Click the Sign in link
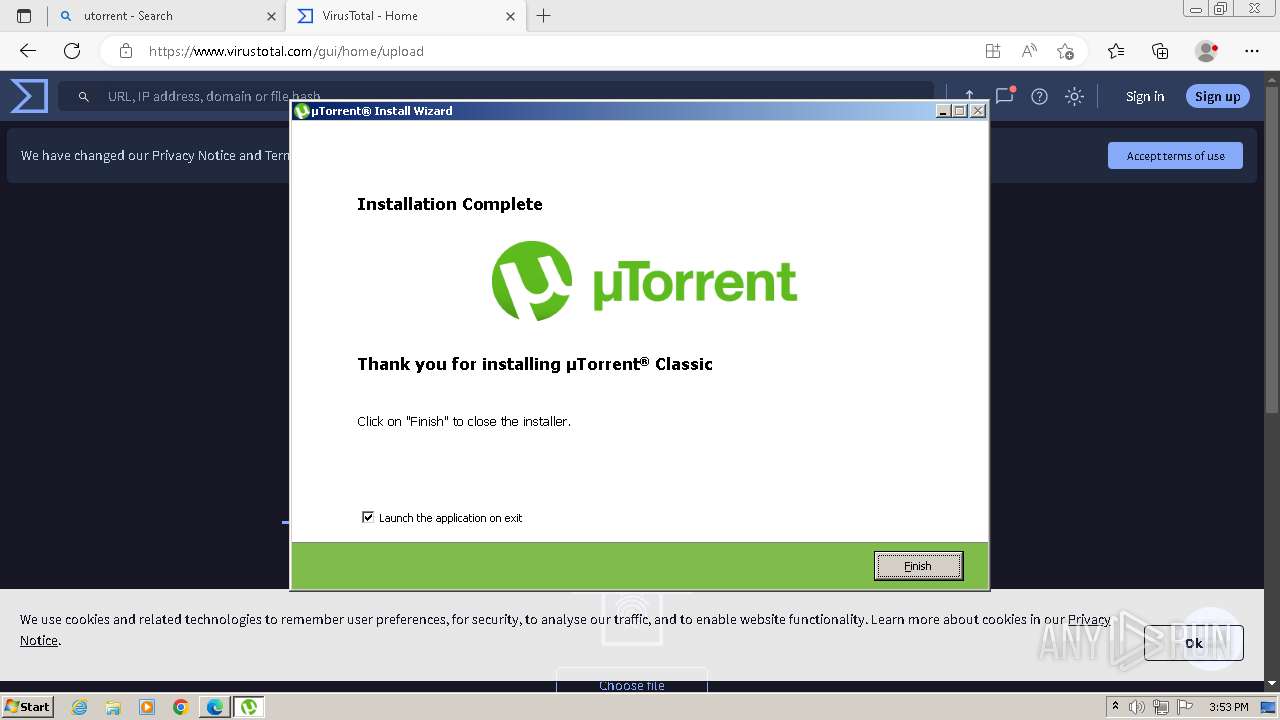Screen dimensions: 1280x720 (1145, 96)
